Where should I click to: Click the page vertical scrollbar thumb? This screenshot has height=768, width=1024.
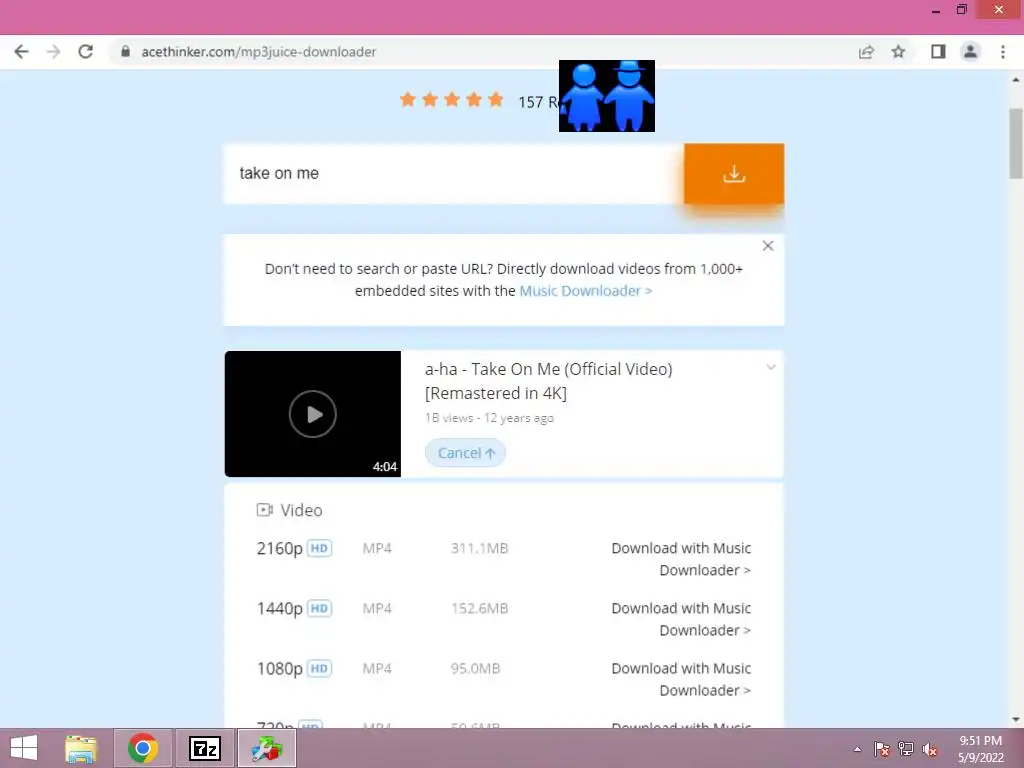1016,144
